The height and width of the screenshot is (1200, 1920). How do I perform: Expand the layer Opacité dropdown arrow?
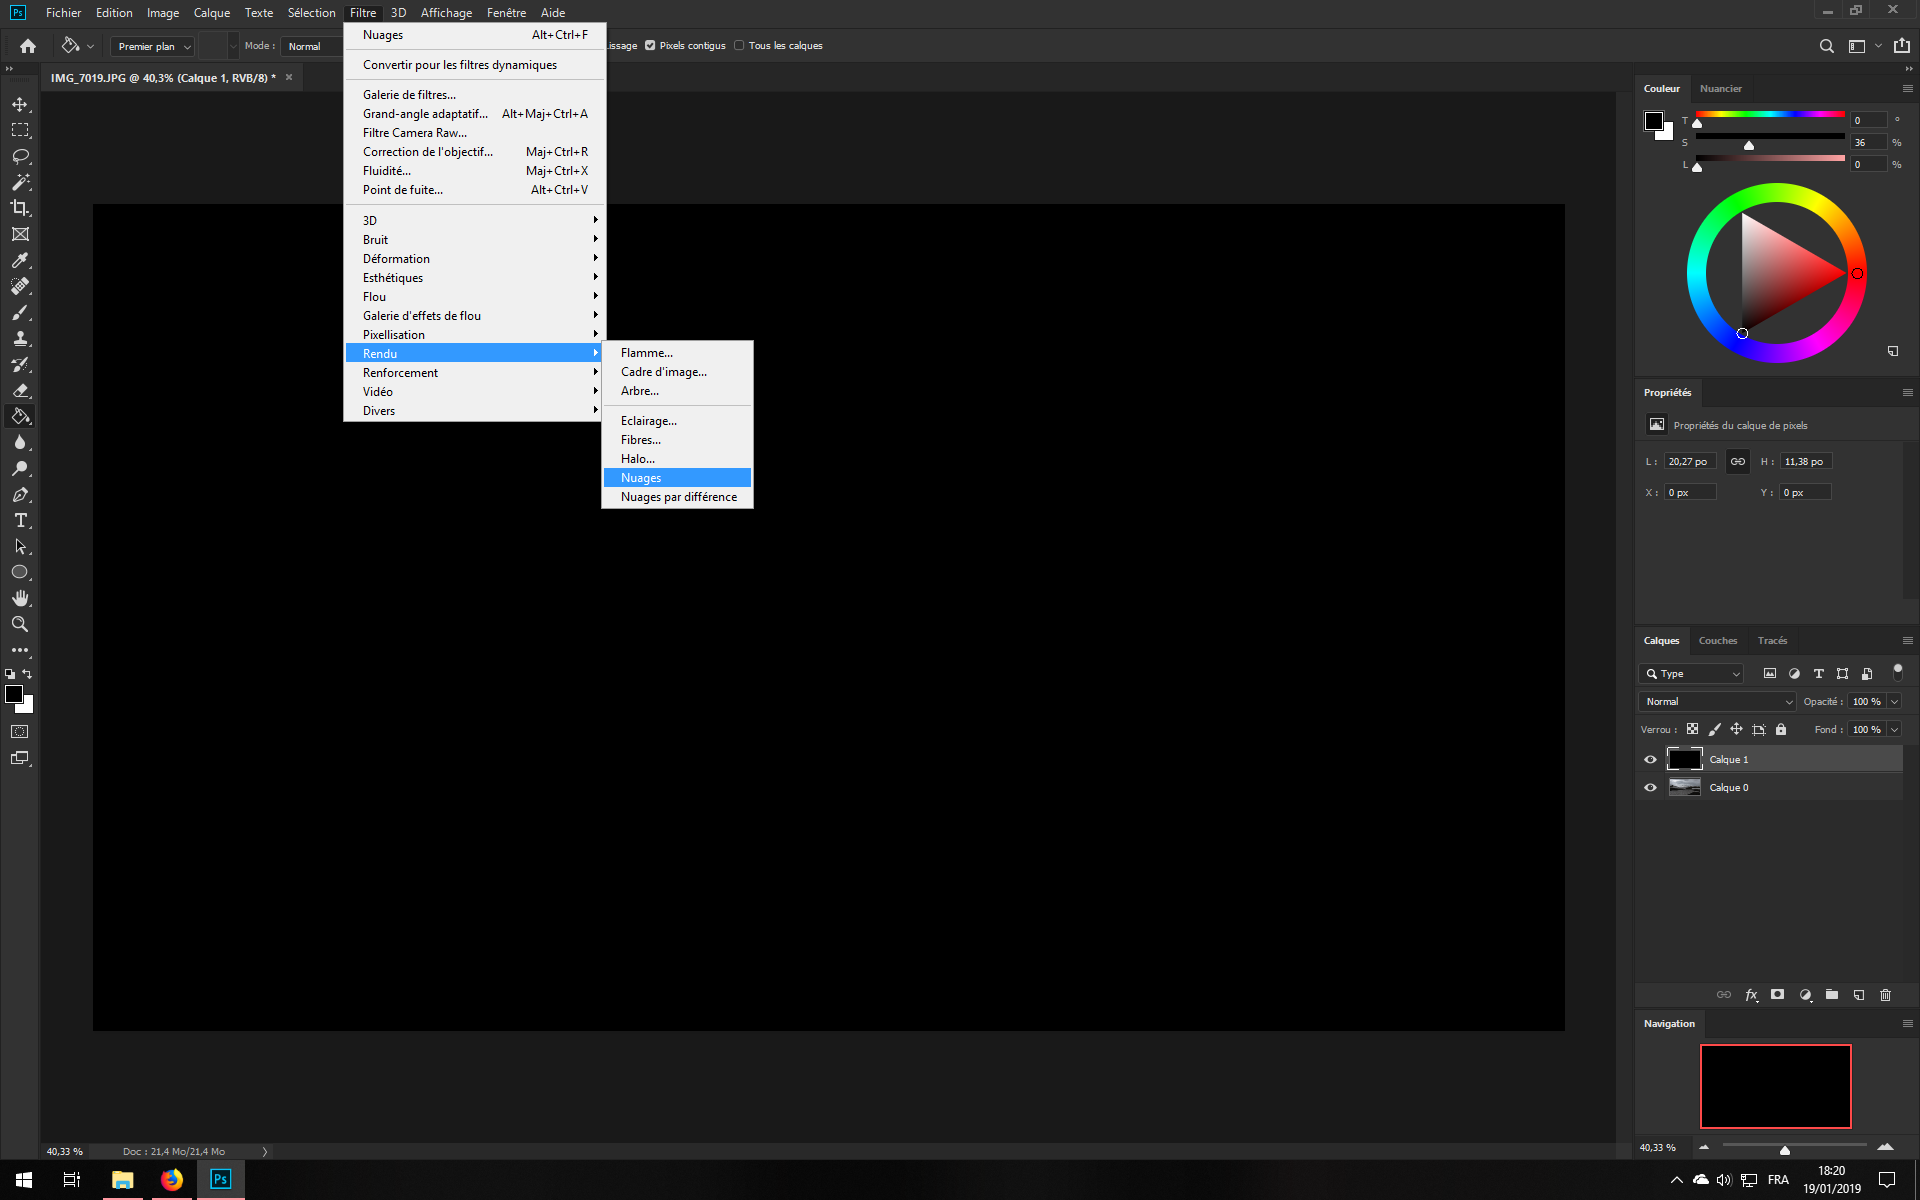pyautogui.click(x=1894, y=702)
